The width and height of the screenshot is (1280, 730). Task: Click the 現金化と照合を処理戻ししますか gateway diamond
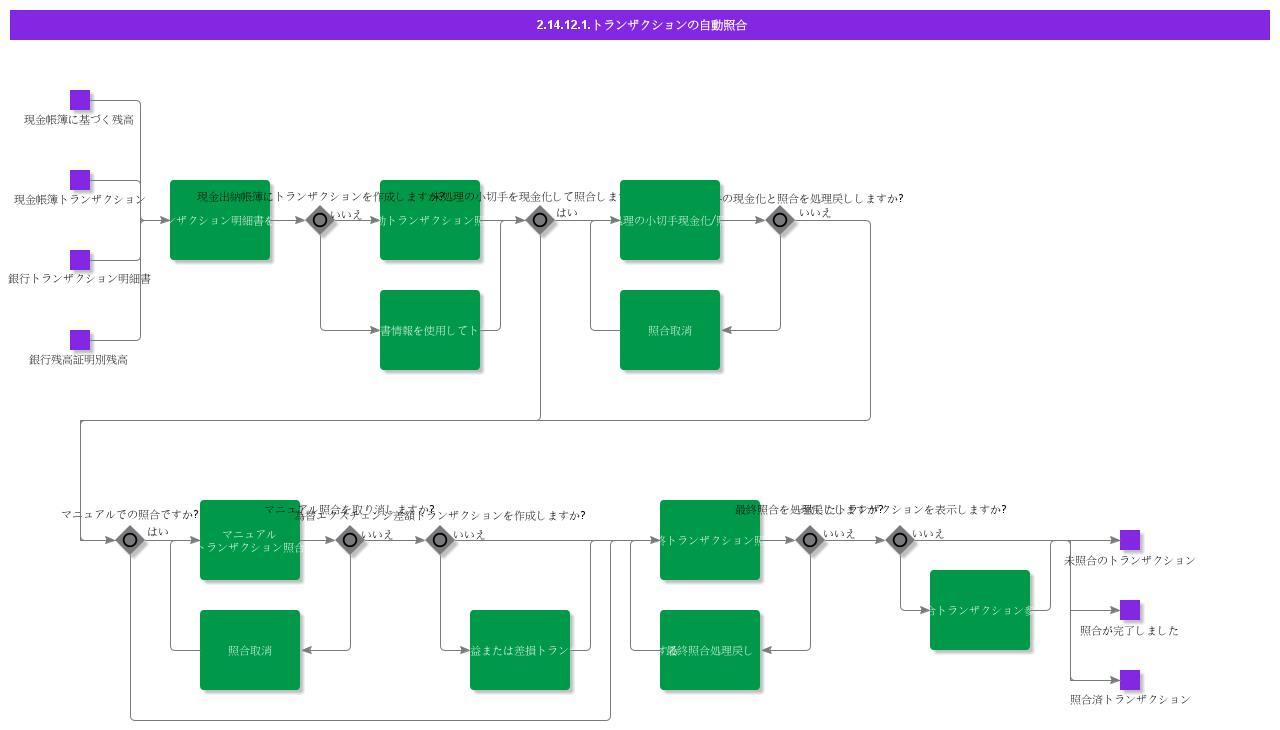coord(780,220)
